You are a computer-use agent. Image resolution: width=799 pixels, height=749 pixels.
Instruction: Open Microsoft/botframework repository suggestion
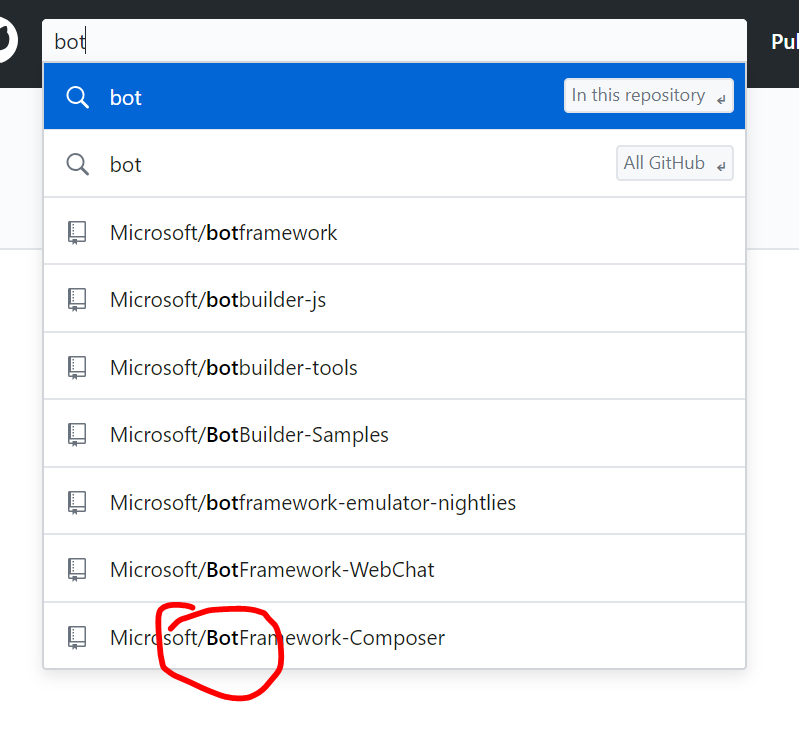click(394, 231)
